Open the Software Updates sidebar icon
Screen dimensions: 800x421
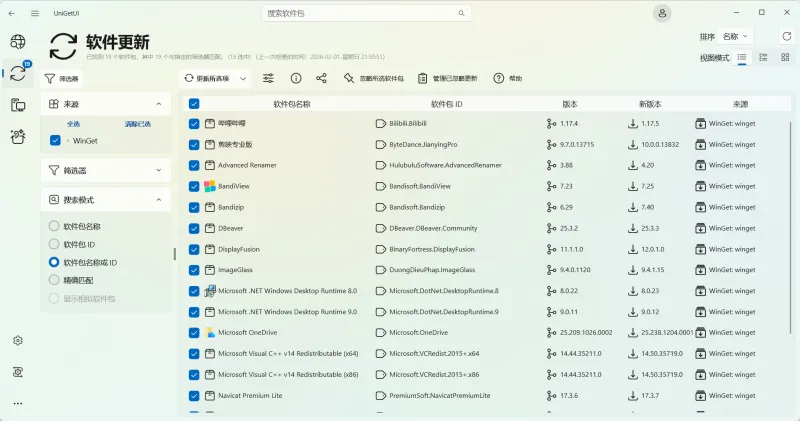18,73
